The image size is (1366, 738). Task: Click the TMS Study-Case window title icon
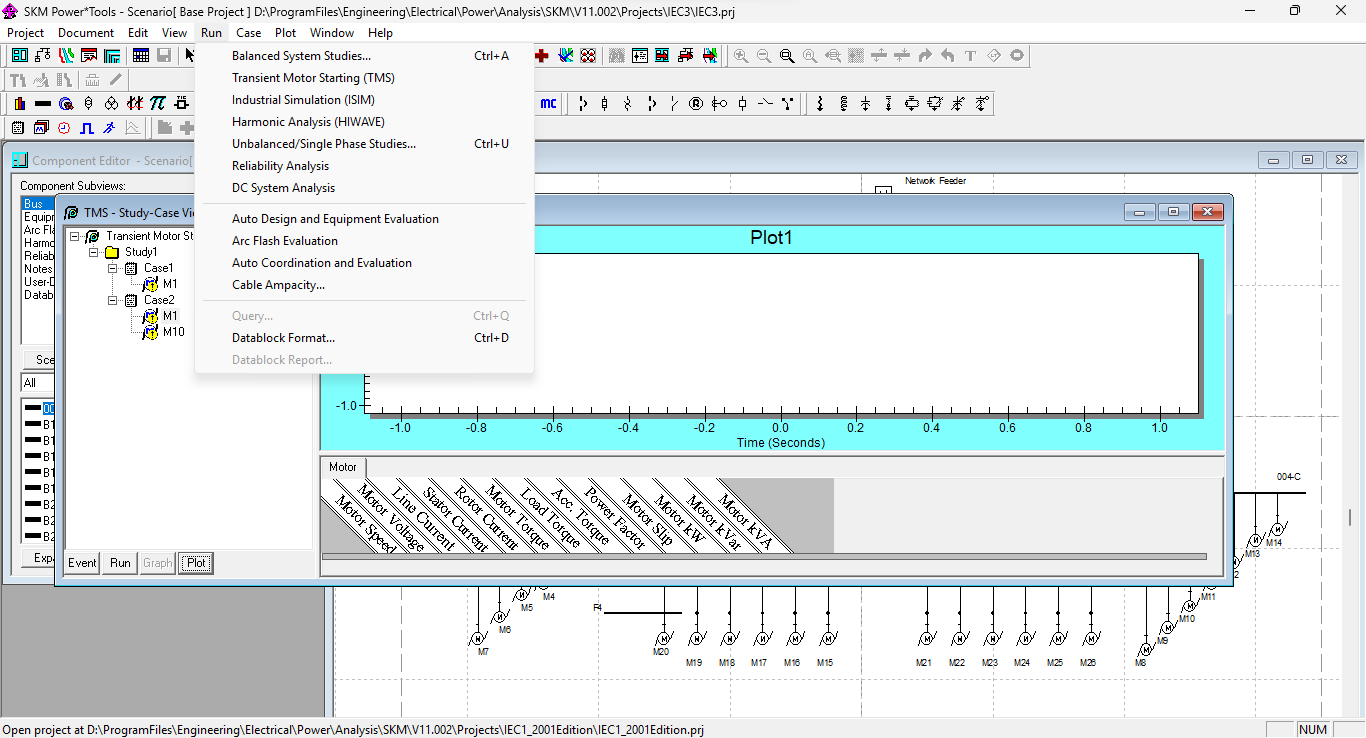[x=71, y=212]
